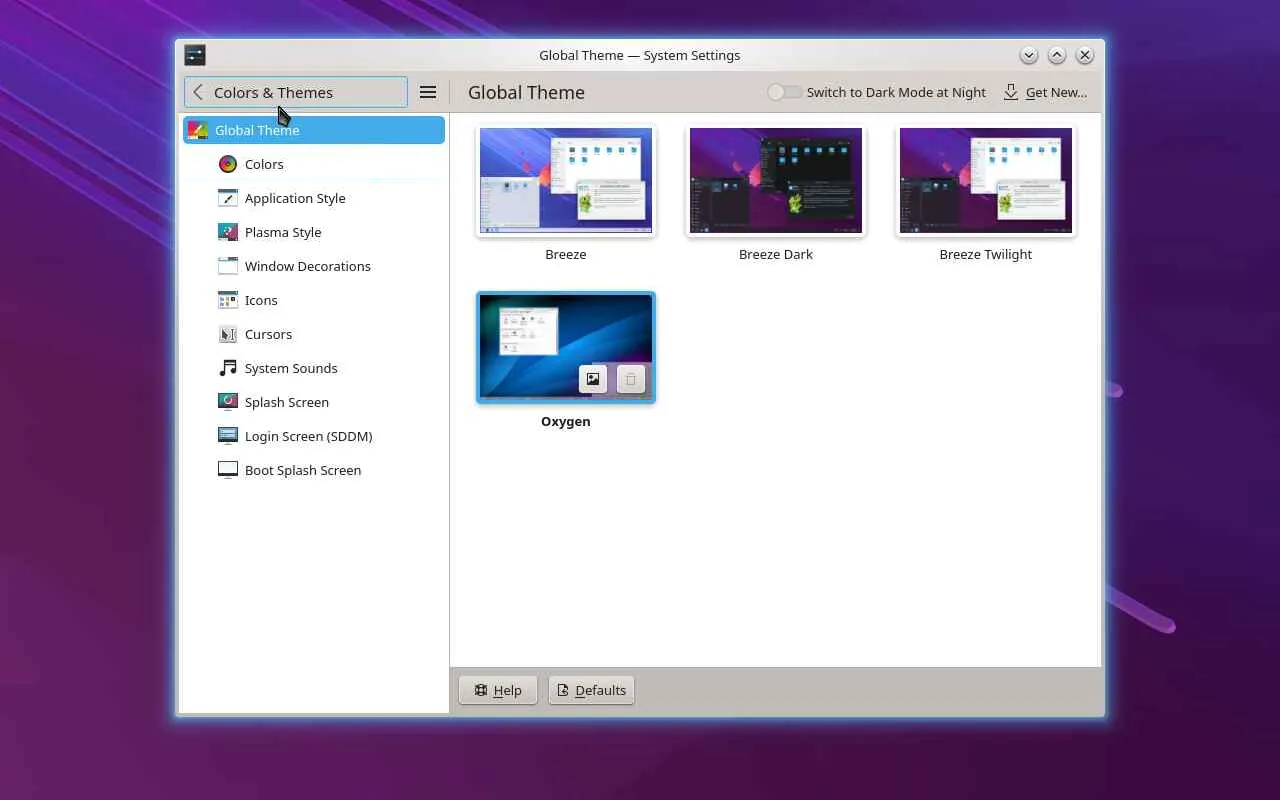
Task: Click the Splash Screen icon
Action: 228,402
